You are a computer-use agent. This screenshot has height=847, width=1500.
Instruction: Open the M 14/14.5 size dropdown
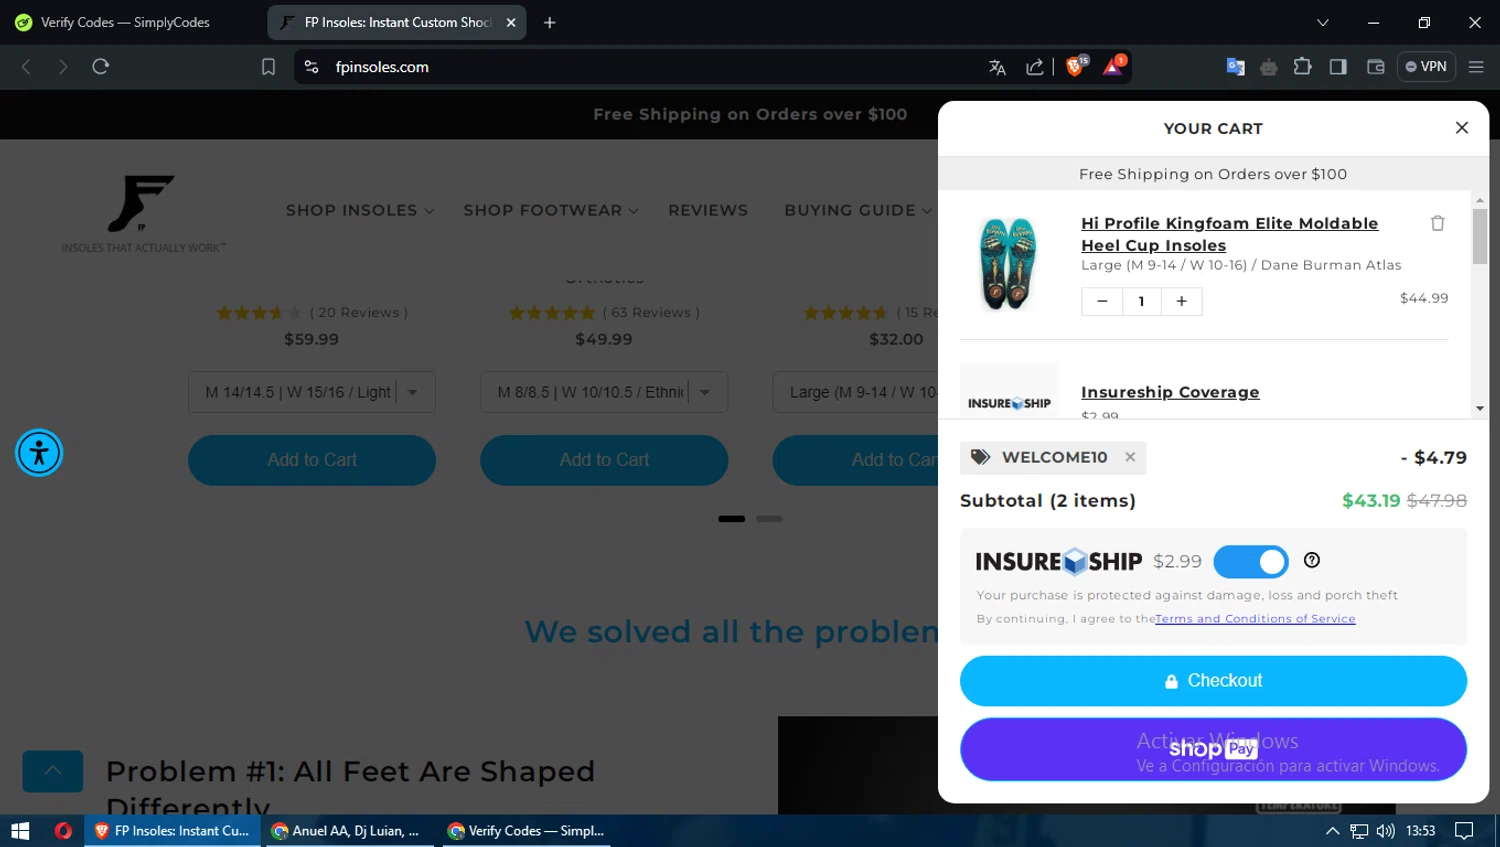[x=312, y=392]
